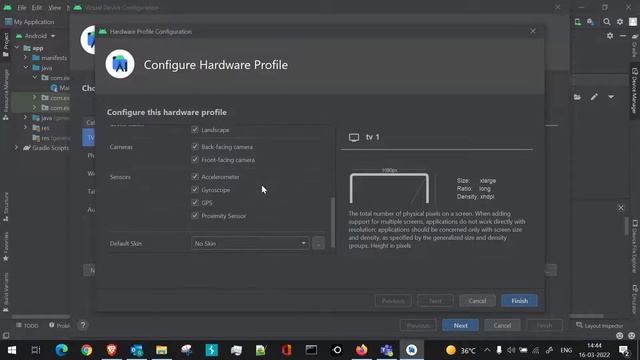640x360 pixels.
Task: Open Windows Start menu
Action: [x=12, y=350]
